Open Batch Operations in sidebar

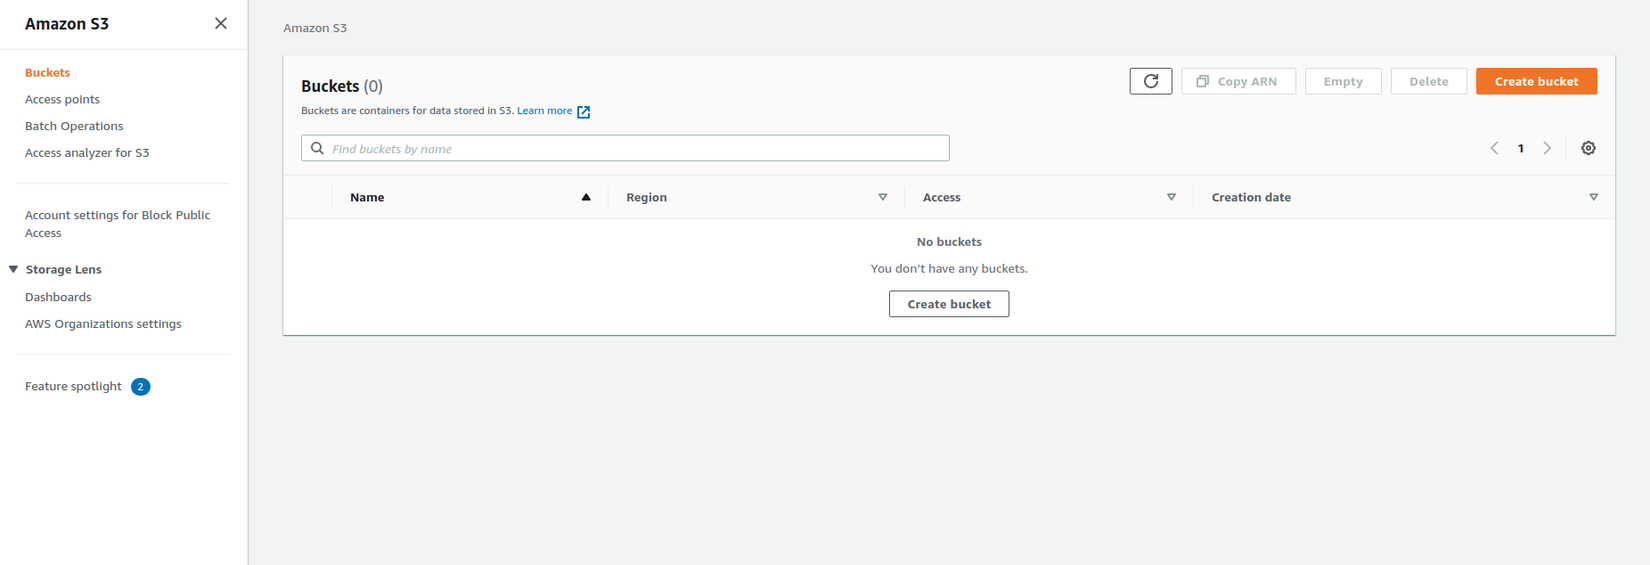pyautogui.click(x=74, y=126)
